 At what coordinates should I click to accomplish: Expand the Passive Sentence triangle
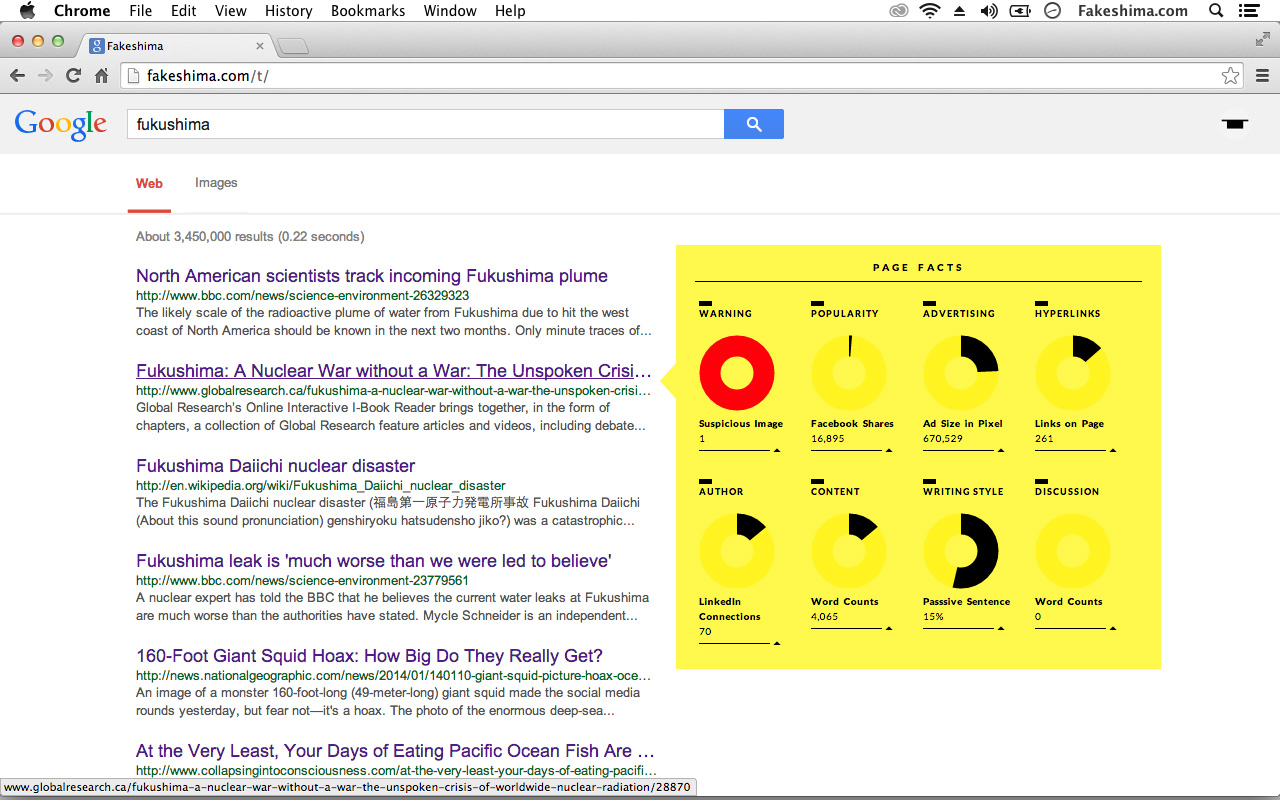point(1002,629)
